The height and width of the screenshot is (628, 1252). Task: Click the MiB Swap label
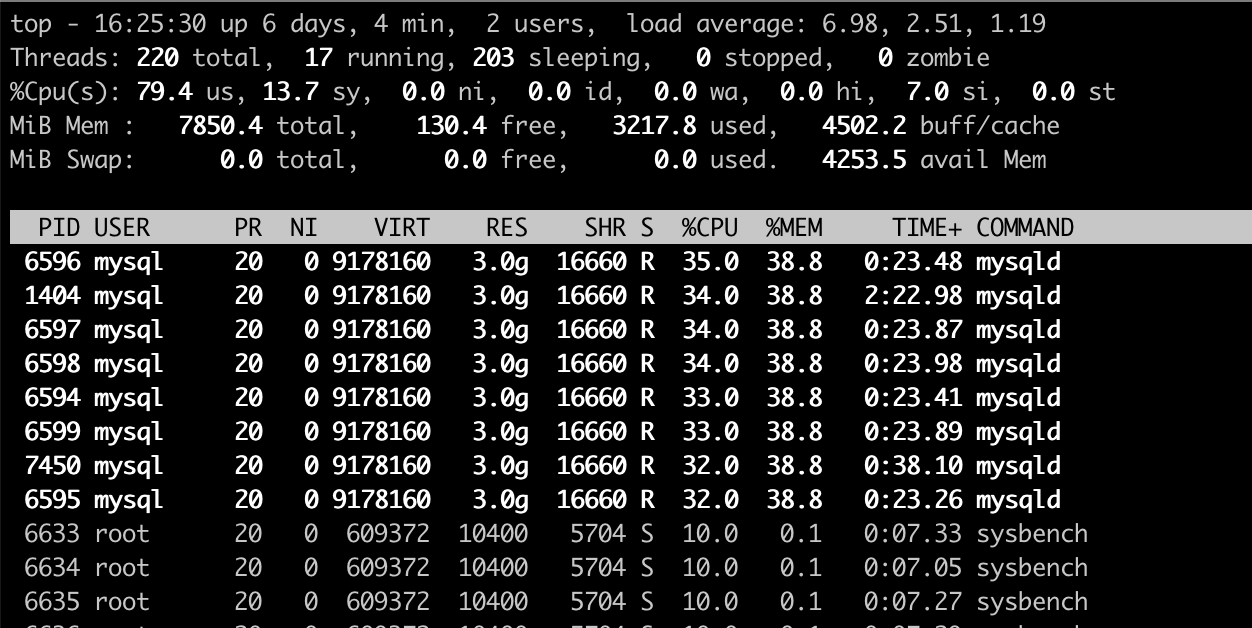click(73, 160)
